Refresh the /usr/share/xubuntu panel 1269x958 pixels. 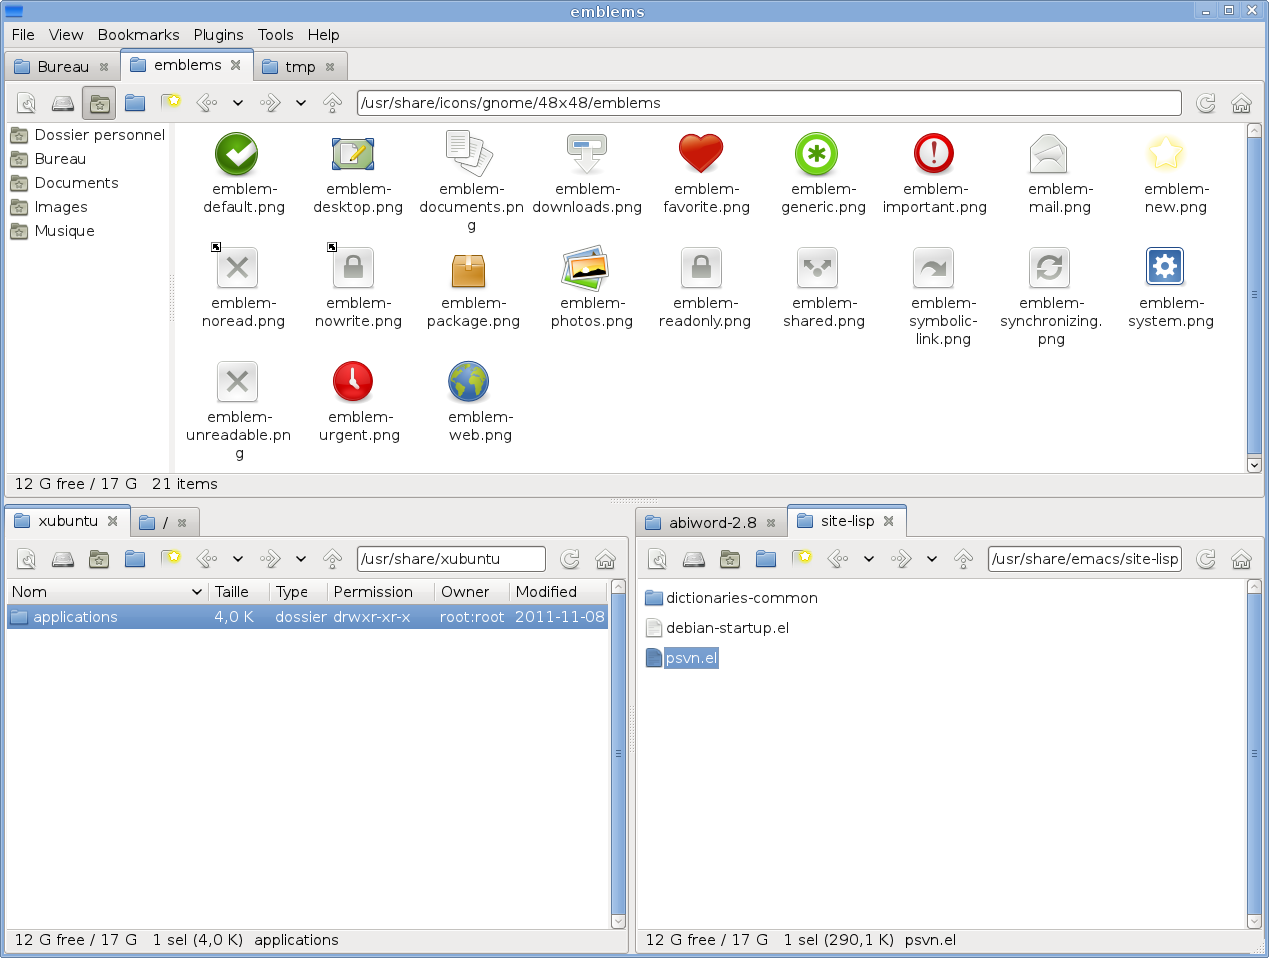(x=570, y=559)
